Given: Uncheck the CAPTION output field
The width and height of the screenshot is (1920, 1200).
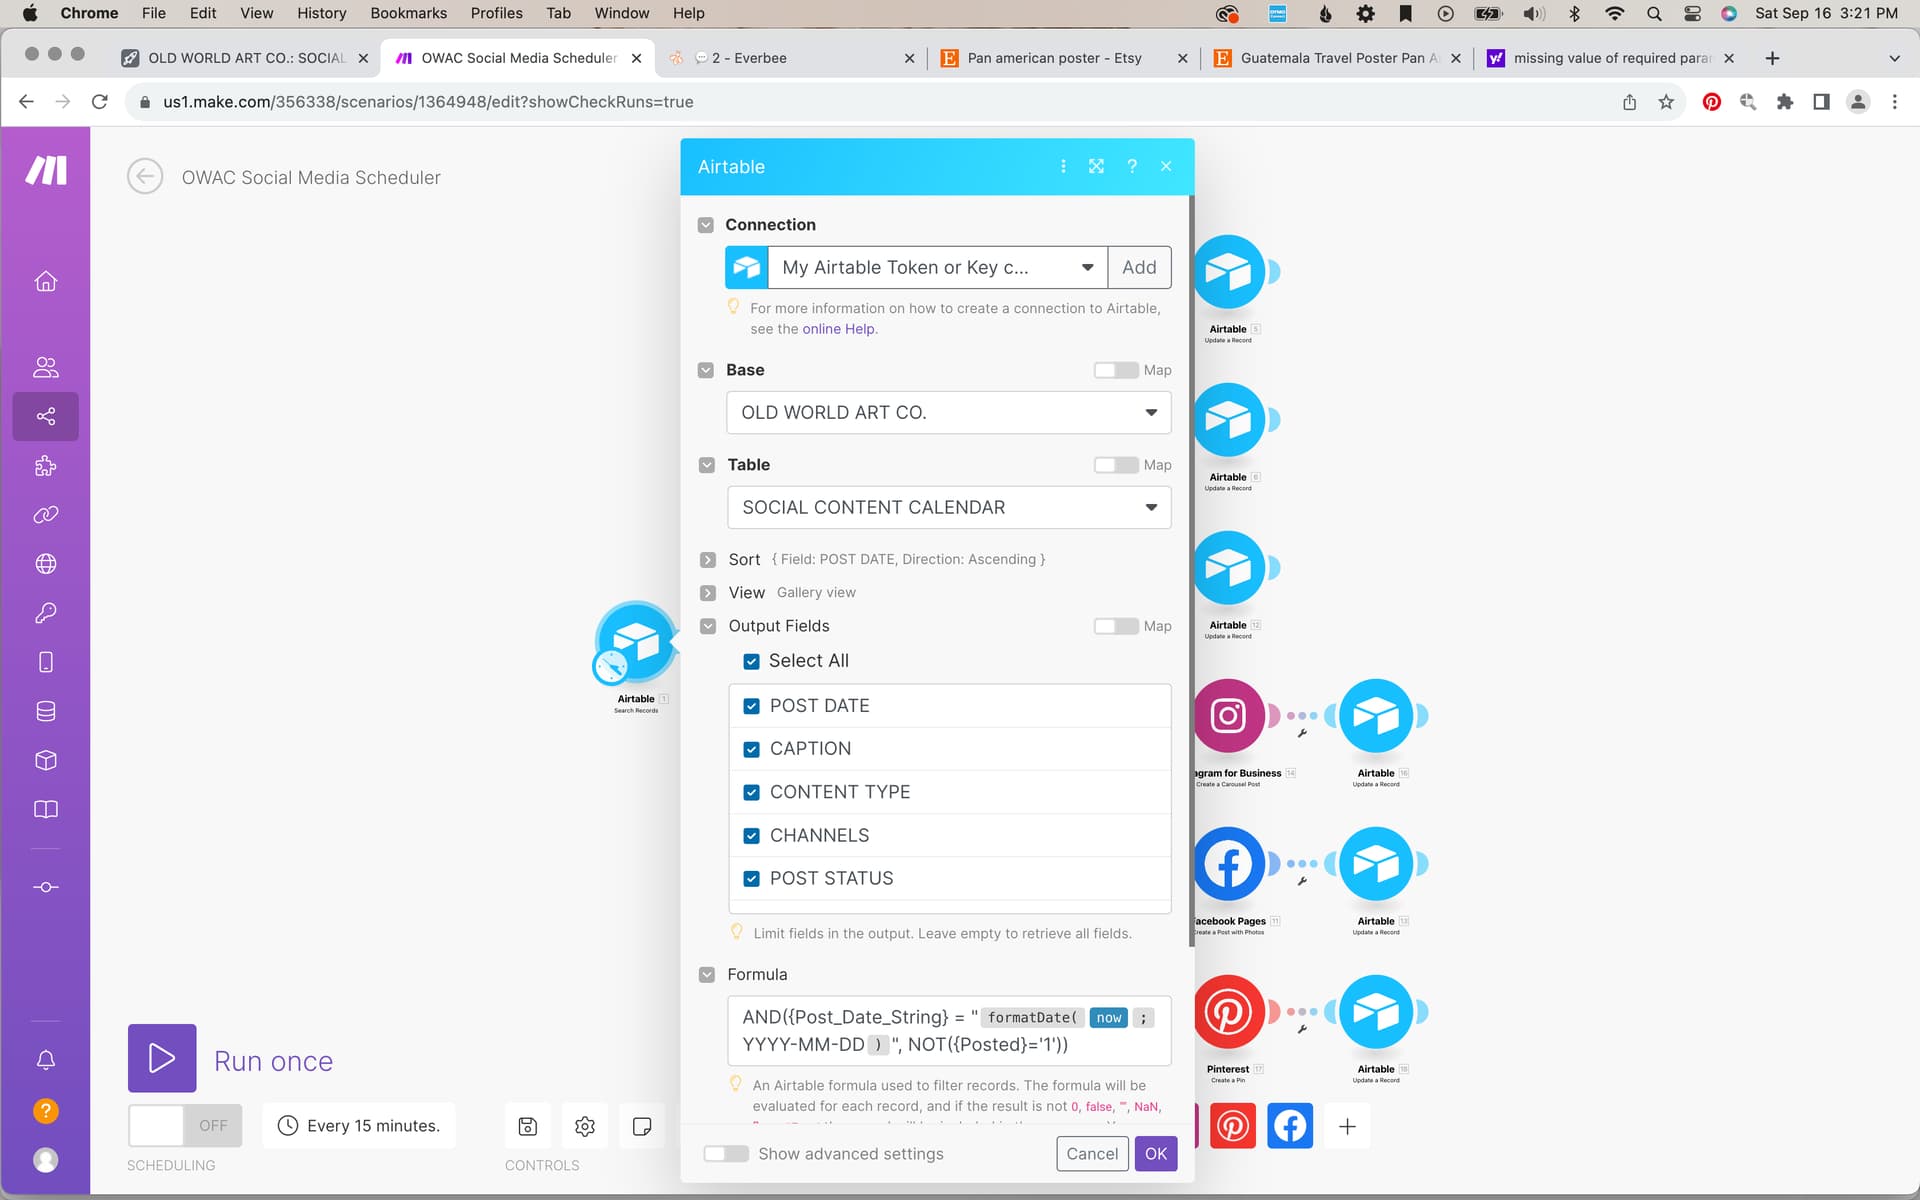Looking at the screenshot, I should click(752, 749).
